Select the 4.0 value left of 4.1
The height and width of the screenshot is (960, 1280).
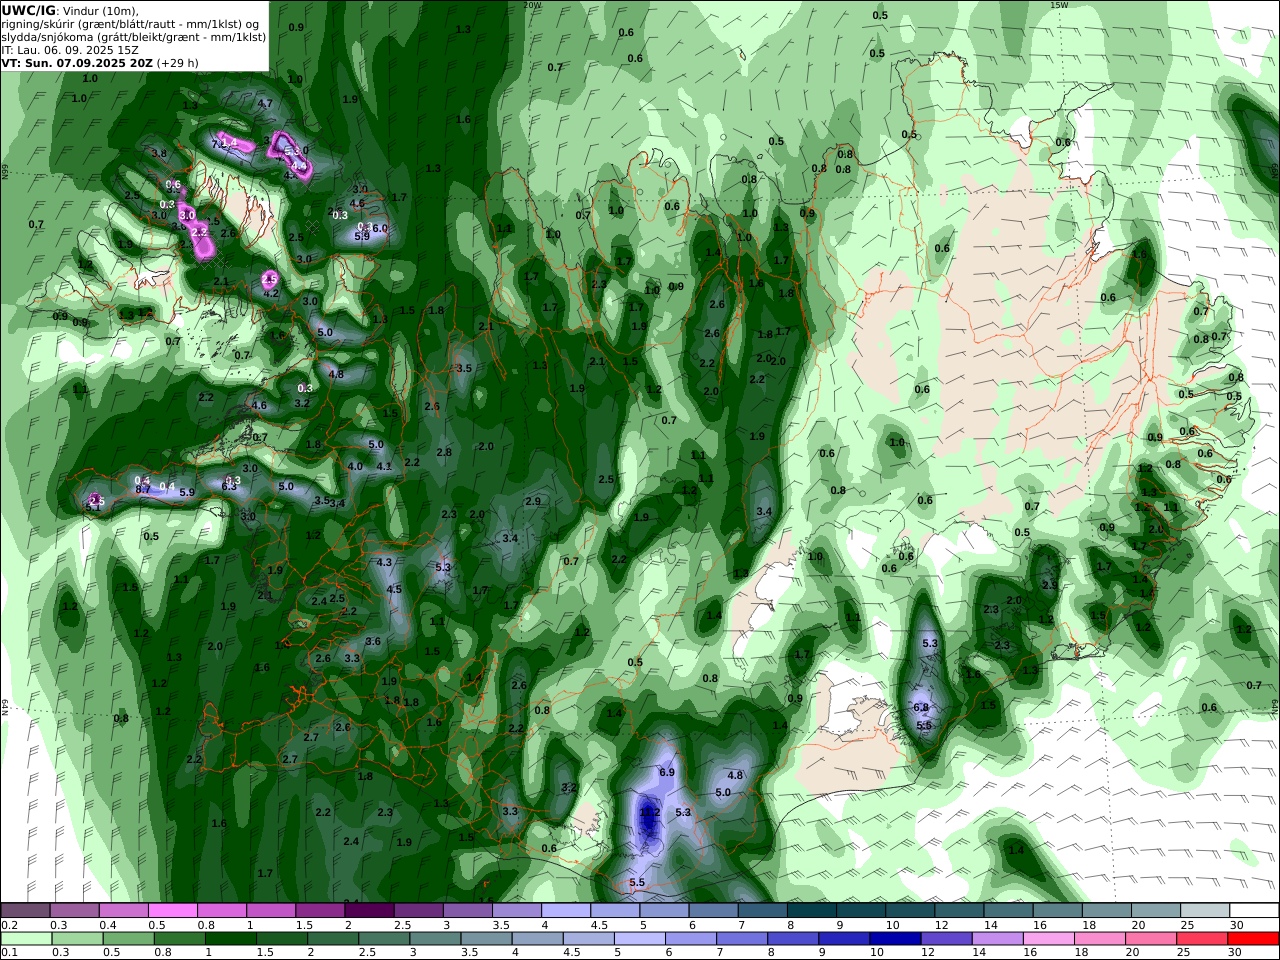[x=355, y=466]
